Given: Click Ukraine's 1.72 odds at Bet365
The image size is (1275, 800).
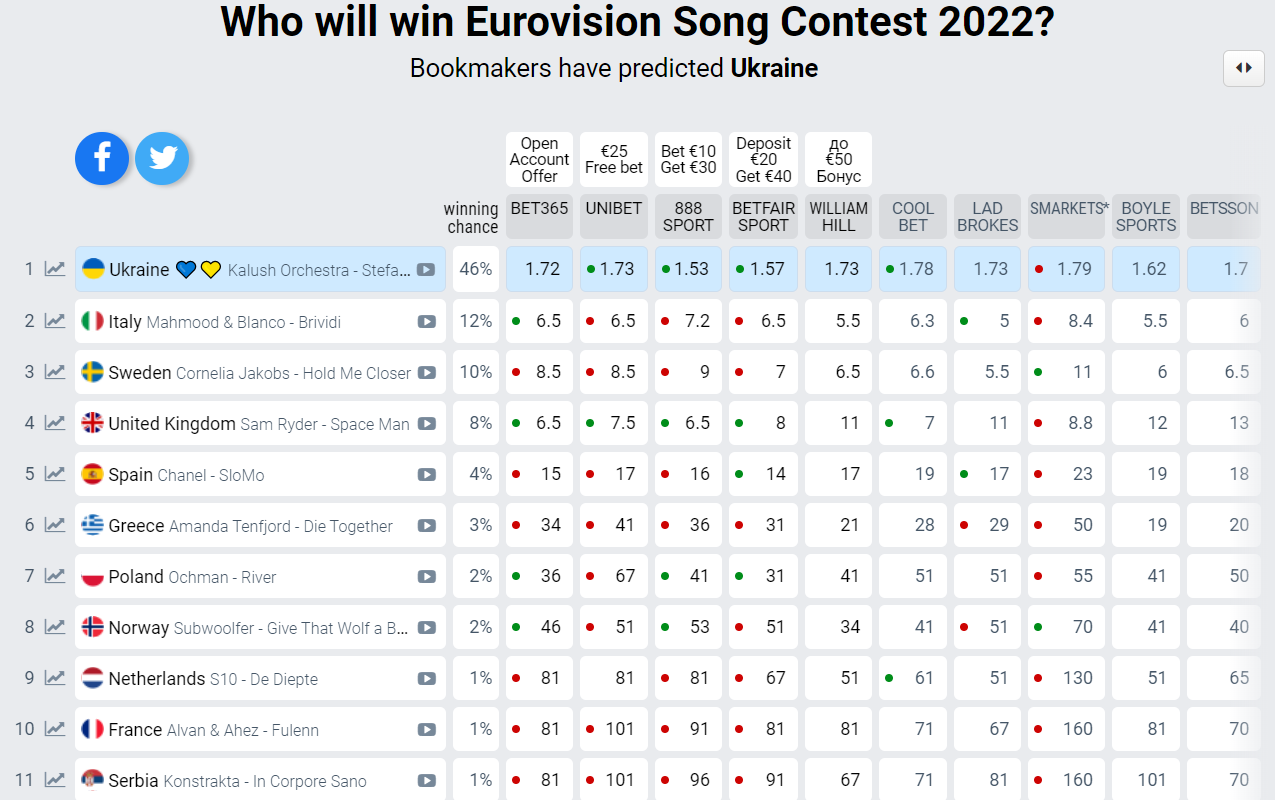Looking at the screenshot, I should pos(540,270).
